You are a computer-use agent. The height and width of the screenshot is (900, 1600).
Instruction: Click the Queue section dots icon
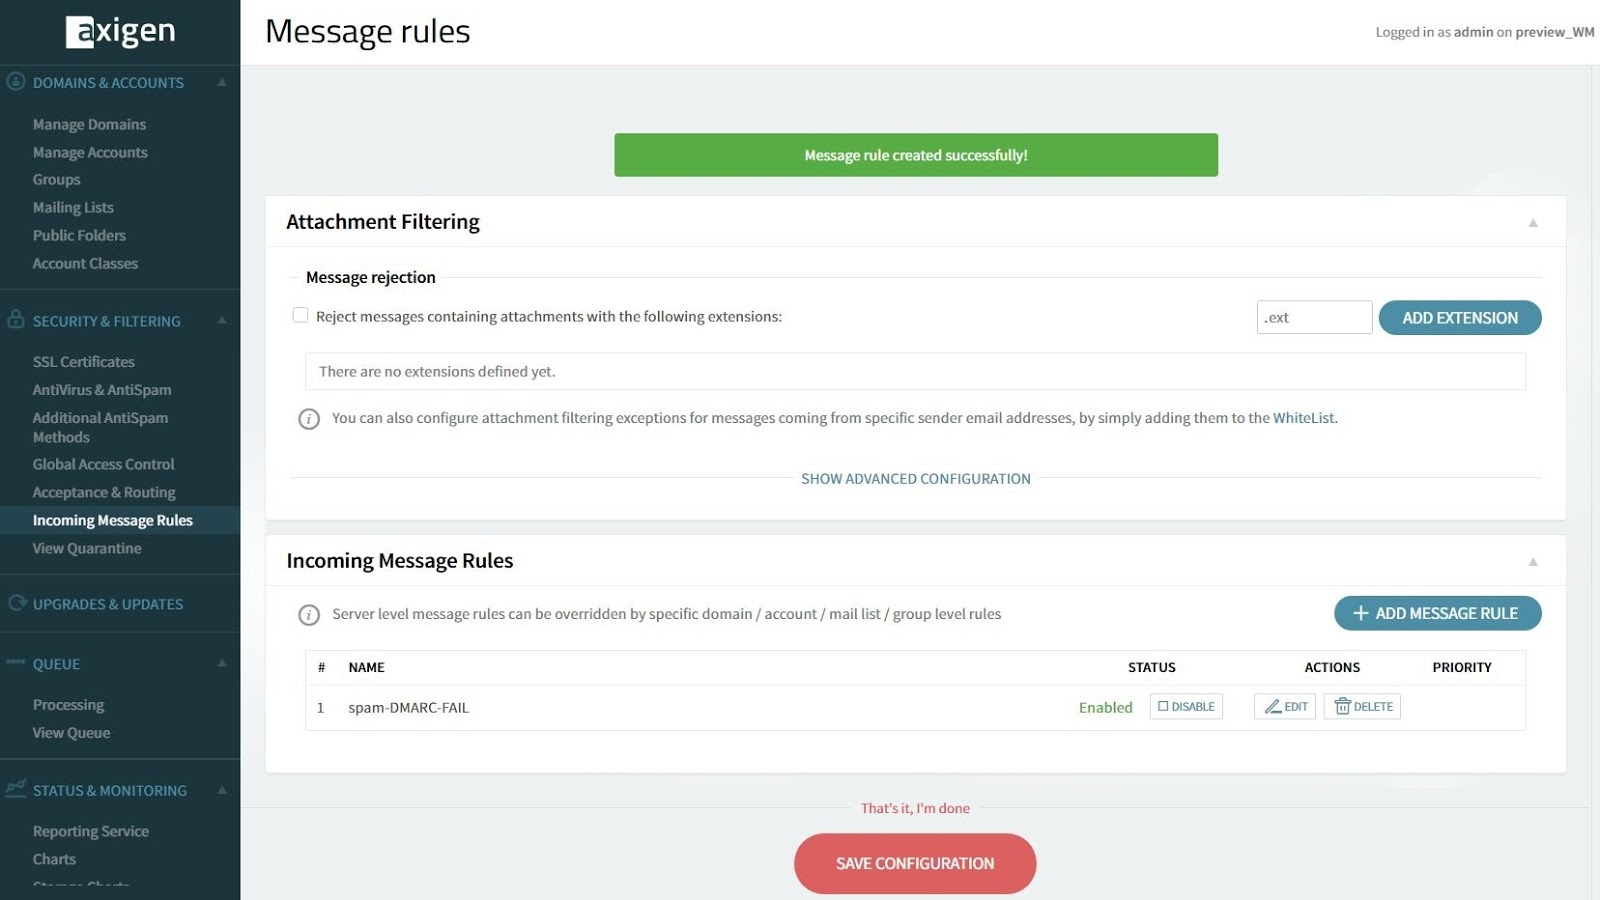(16, 662)
